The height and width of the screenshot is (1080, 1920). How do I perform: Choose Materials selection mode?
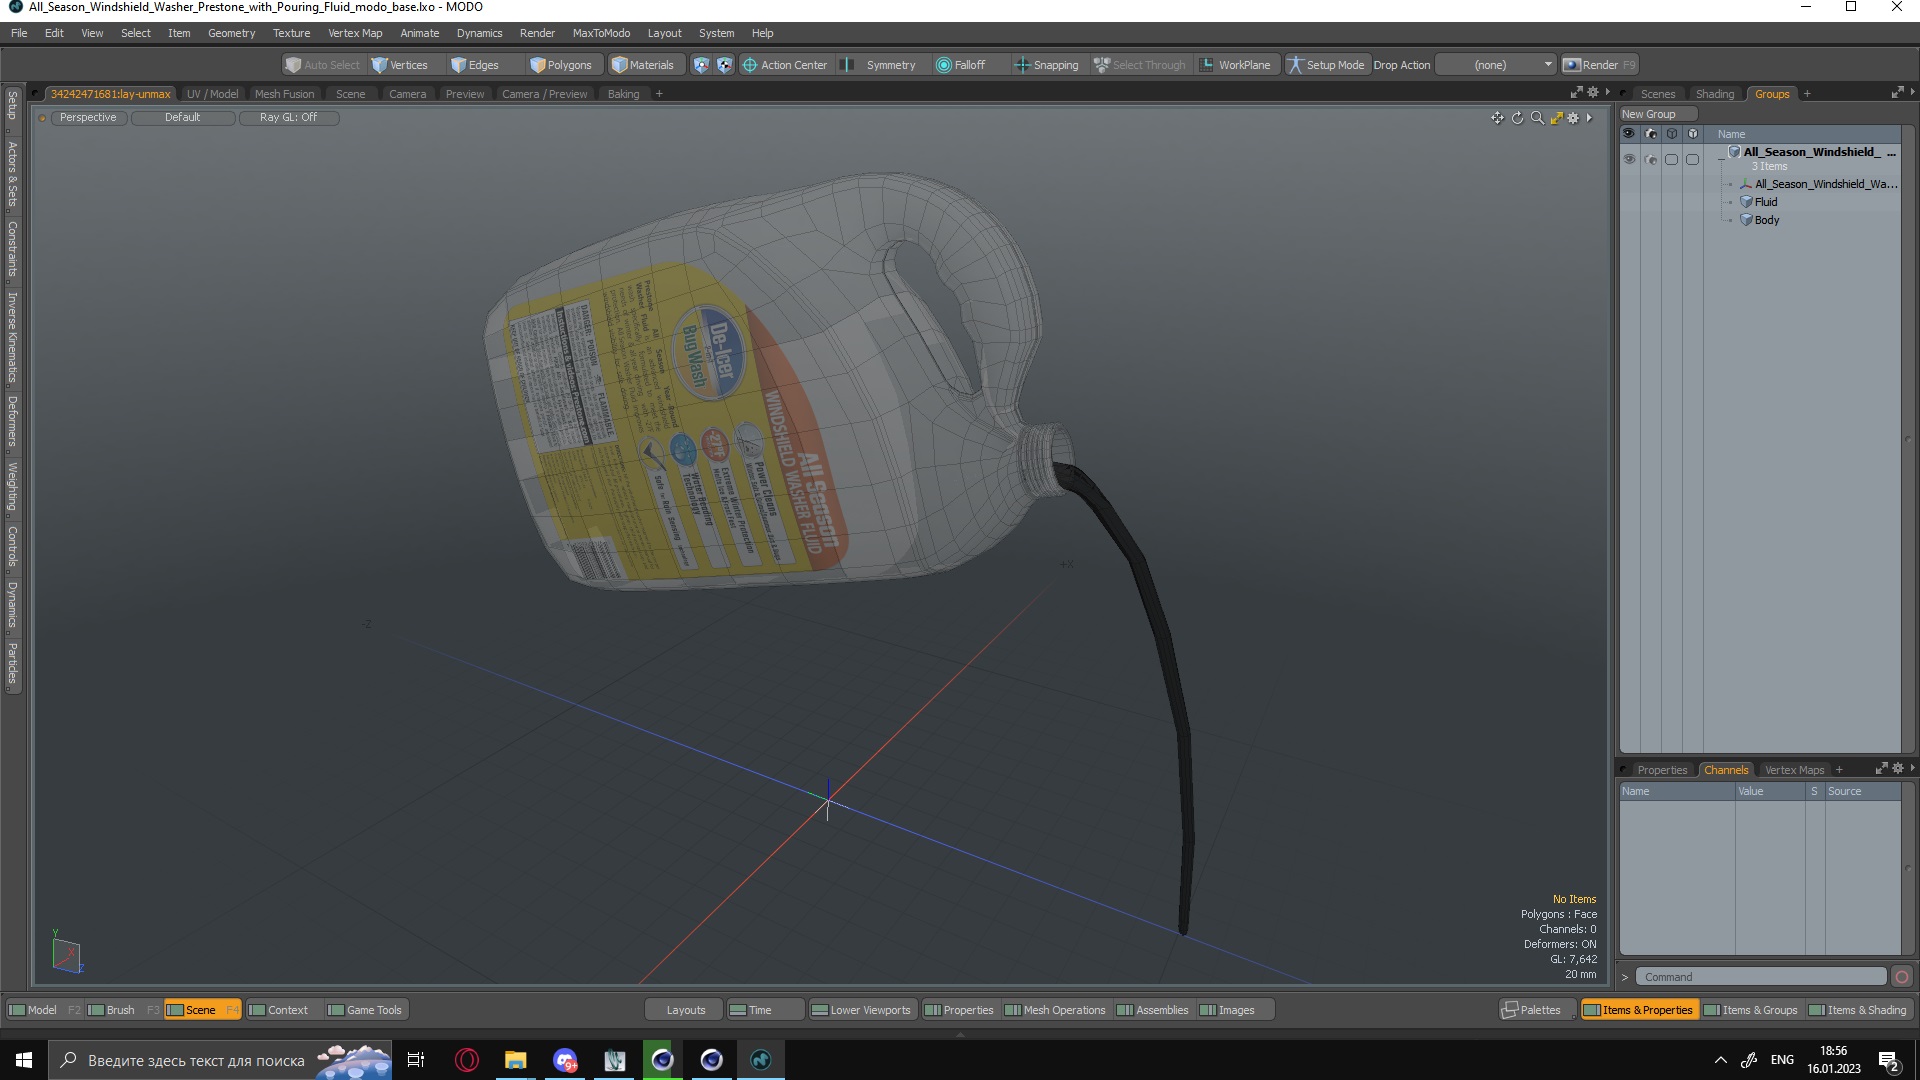(643, 65)
